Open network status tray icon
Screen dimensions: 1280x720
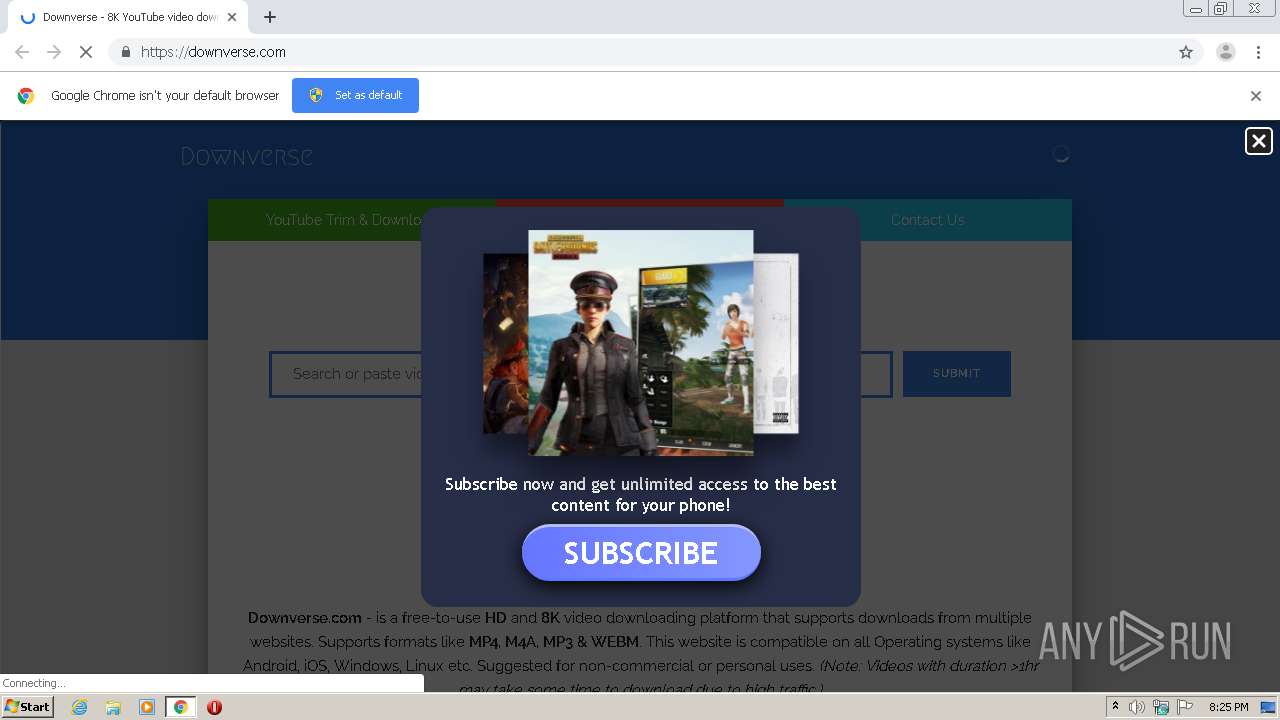[x=1161, y=707]
